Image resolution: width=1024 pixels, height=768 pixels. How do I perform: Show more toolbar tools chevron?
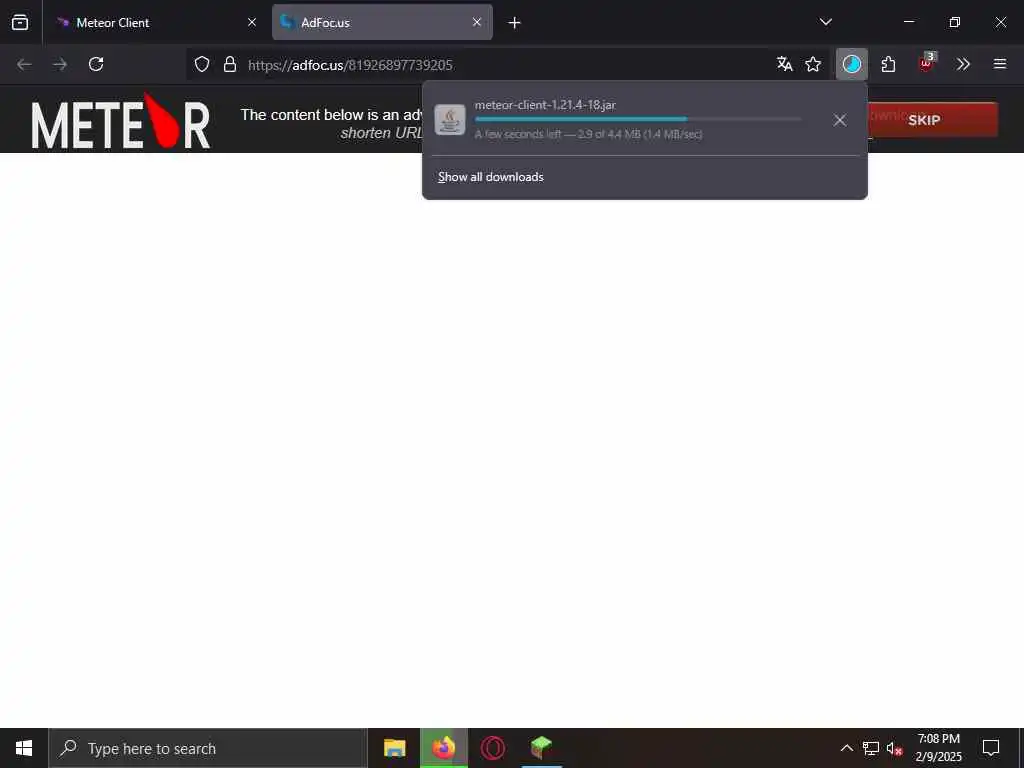coord(963,64)
